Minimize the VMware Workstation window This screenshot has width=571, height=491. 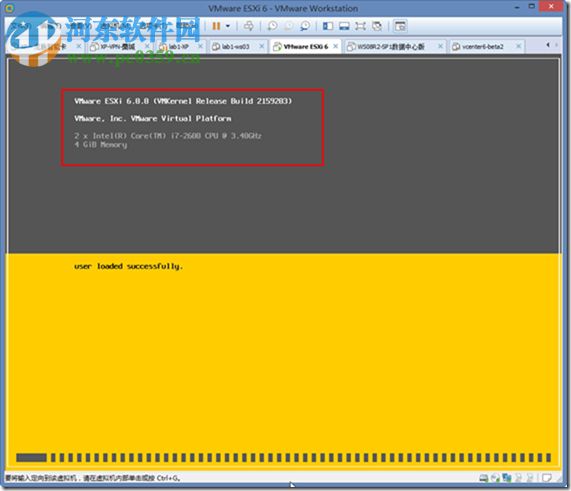pos(517,7)
